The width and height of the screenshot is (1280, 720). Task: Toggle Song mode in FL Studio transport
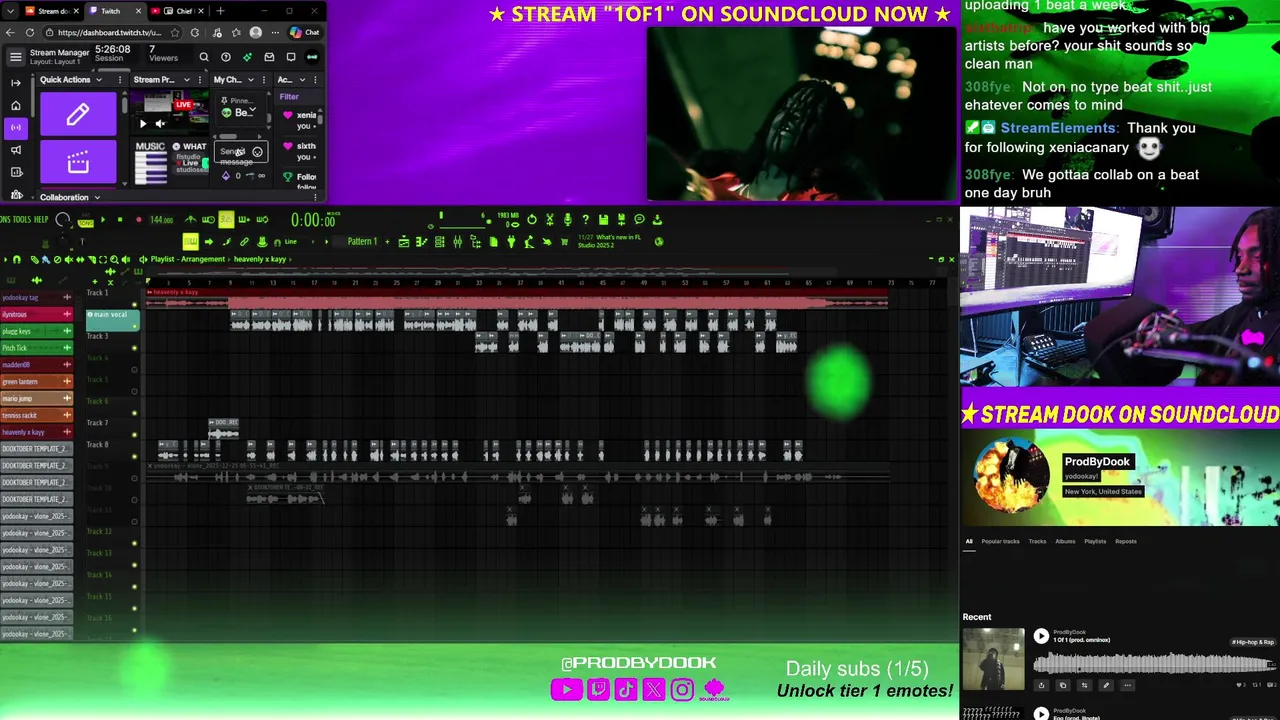(x=86, y=223)
